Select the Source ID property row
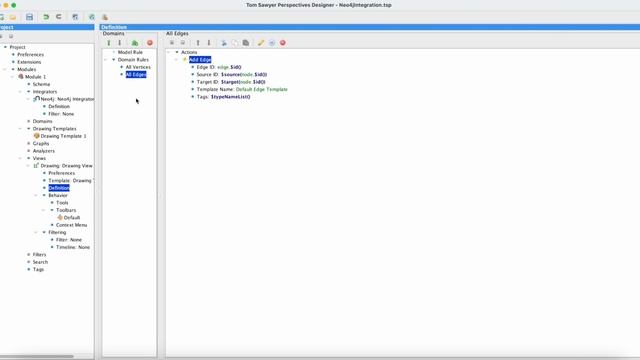 (x=232, y=74)
